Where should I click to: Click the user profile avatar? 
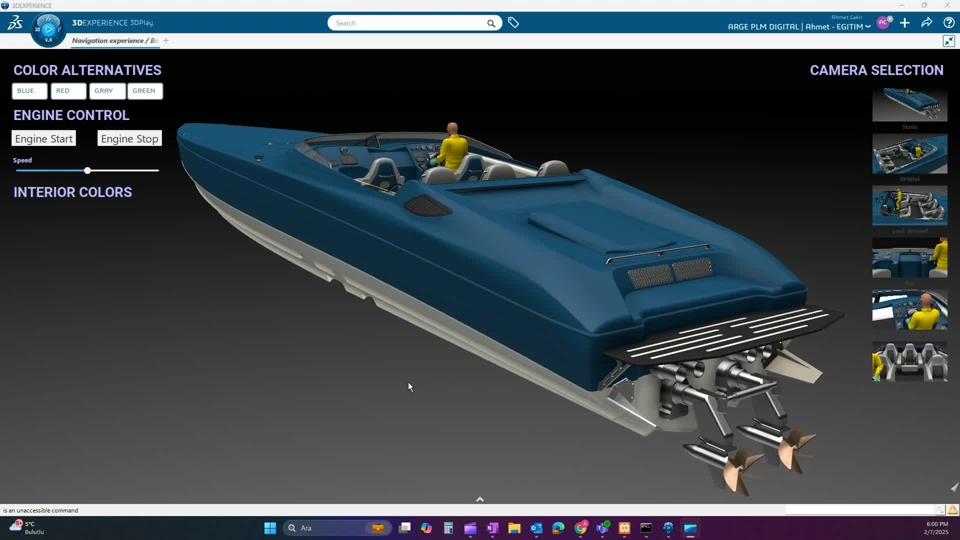[883, 23]
